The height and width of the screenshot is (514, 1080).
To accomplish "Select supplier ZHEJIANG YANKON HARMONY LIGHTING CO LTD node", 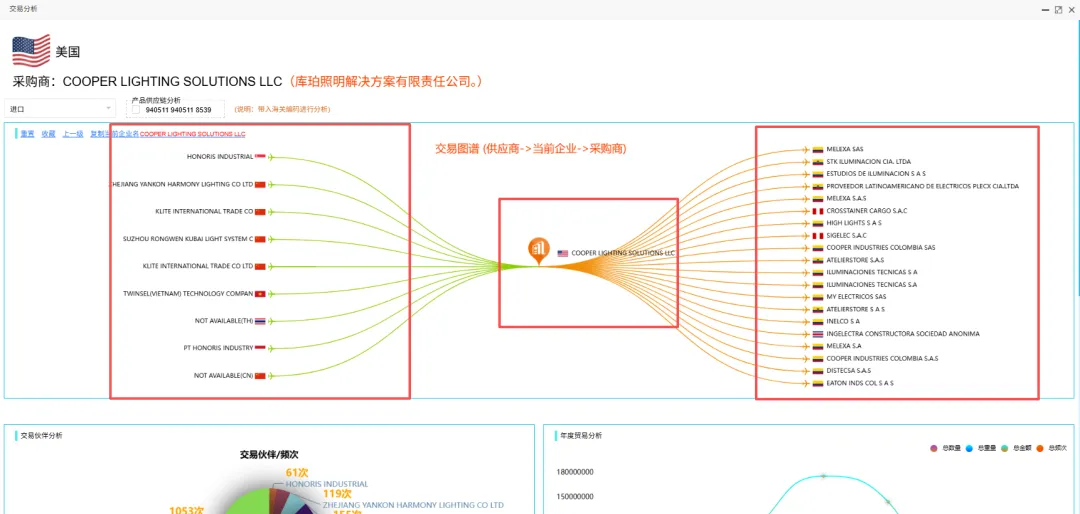I will point(182,185).
